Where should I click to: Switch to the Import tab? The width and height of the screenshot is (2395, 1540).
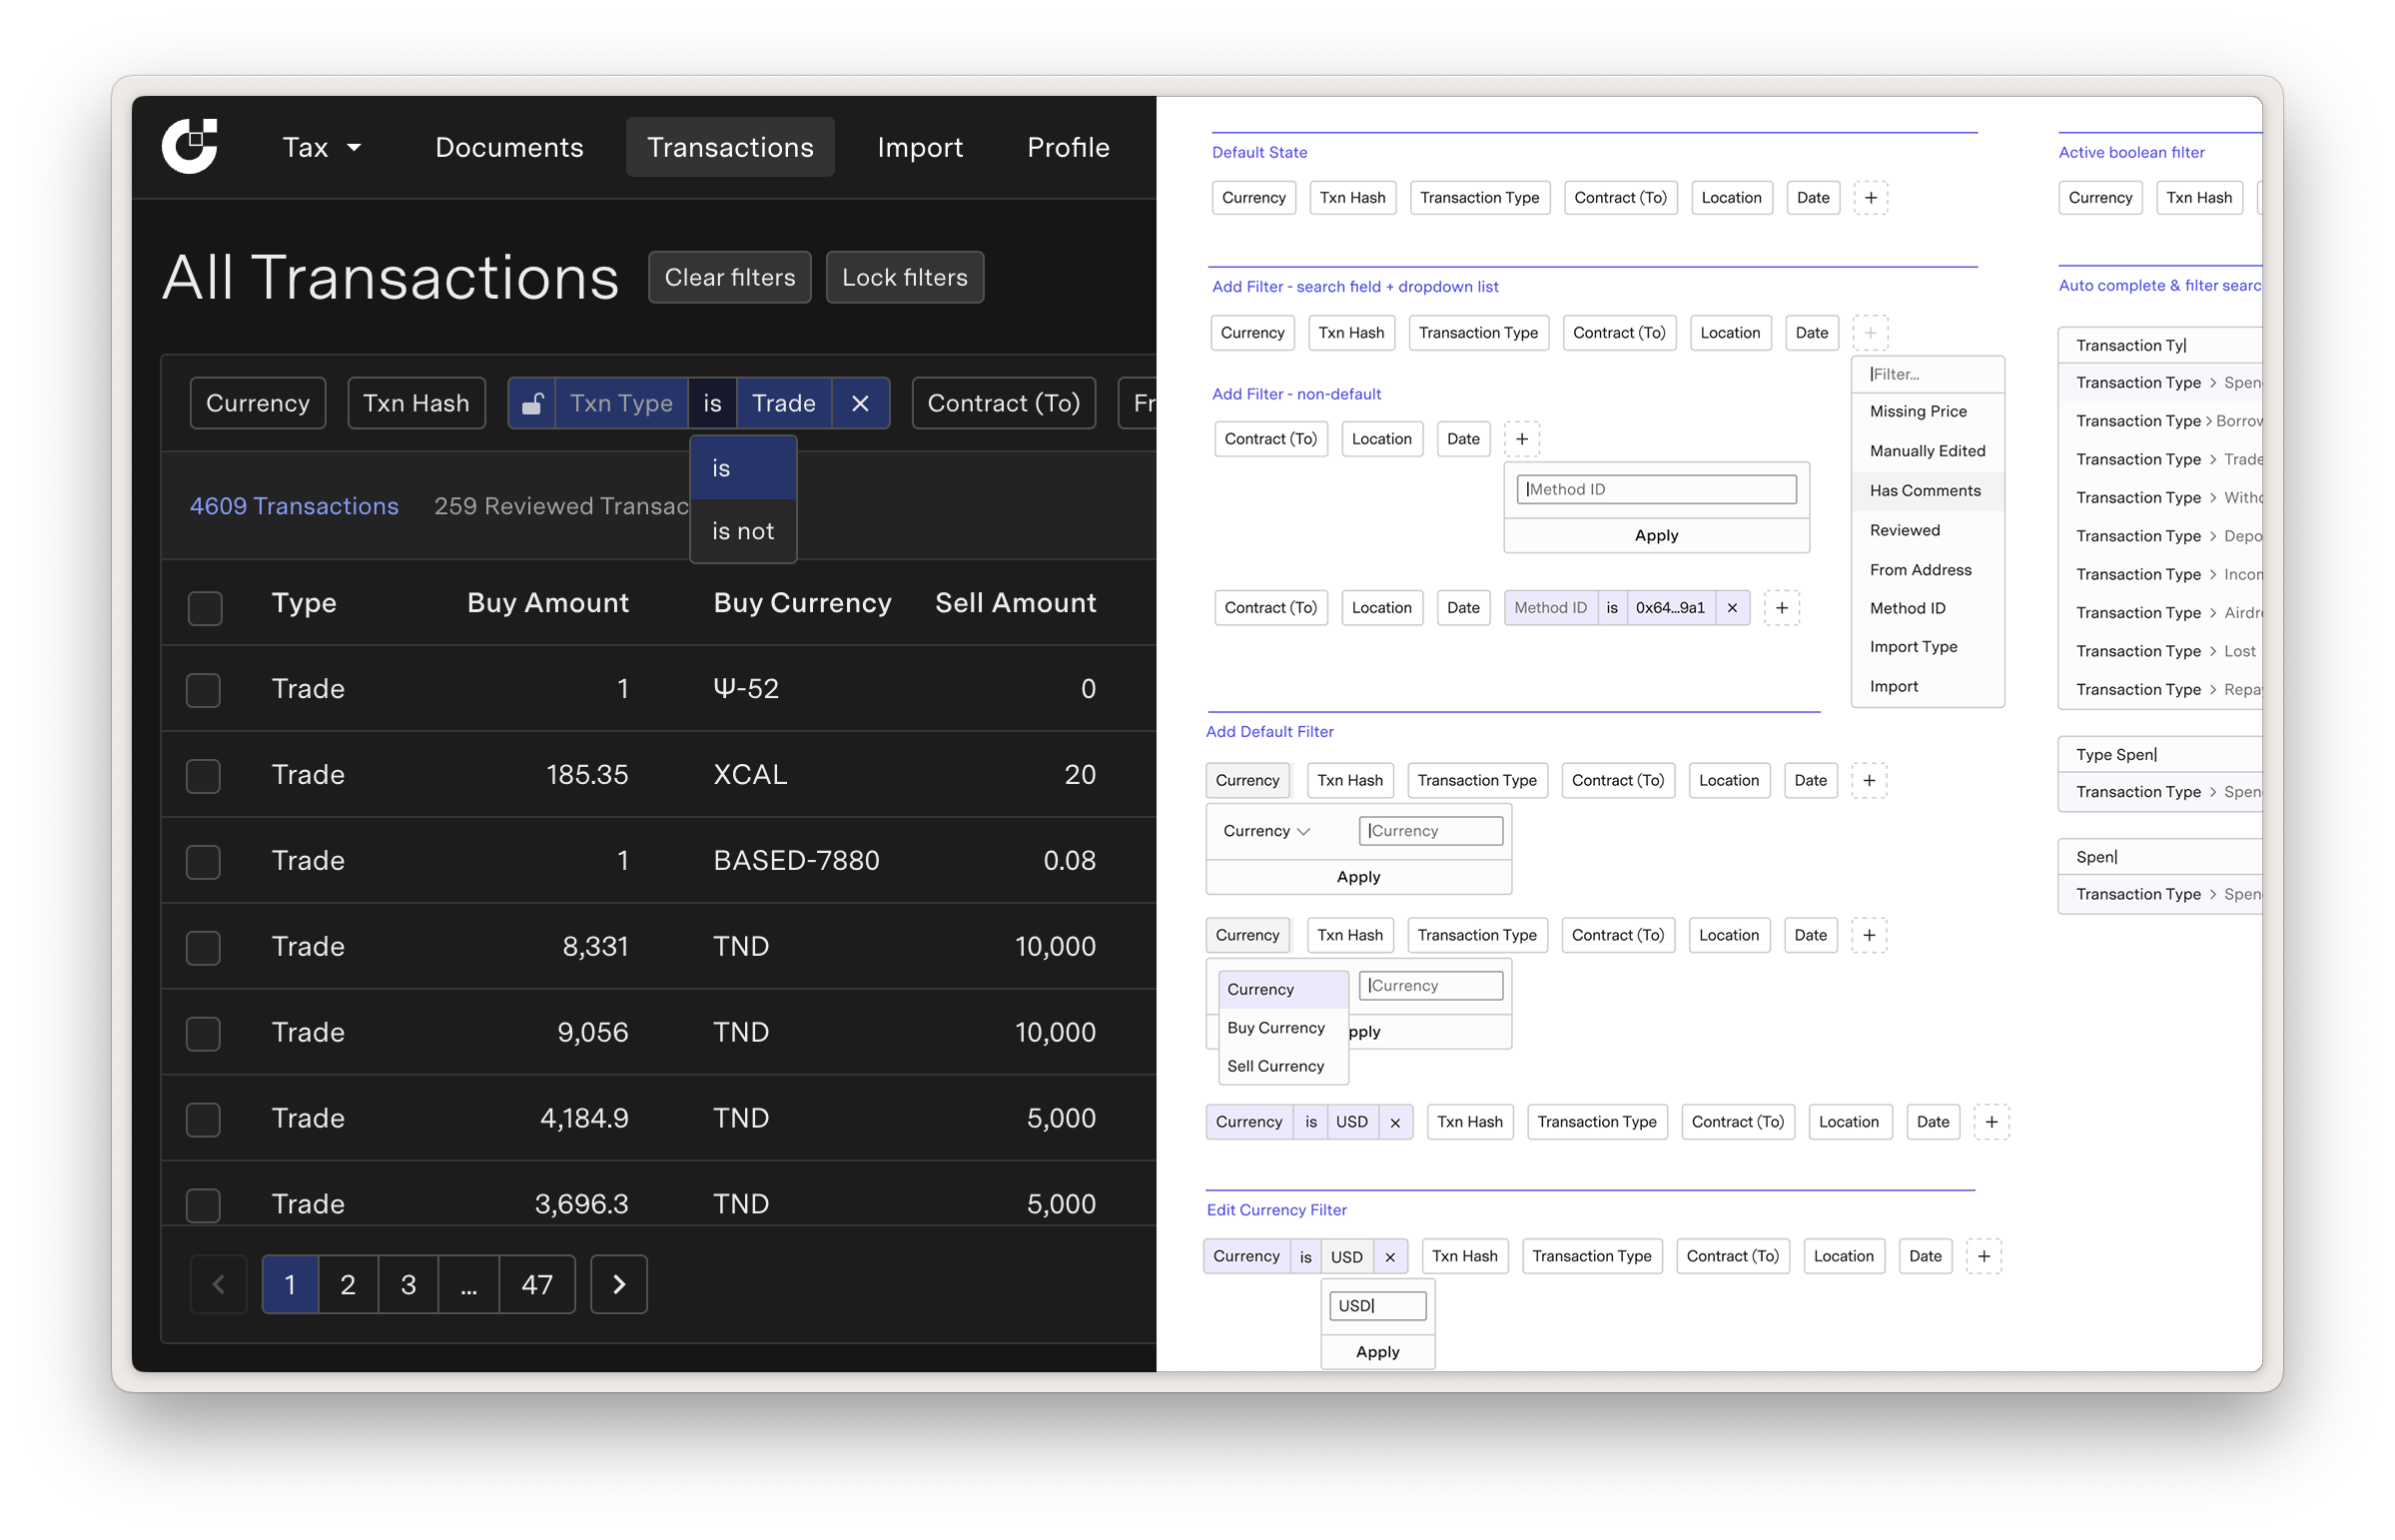(x=920, y=148)
